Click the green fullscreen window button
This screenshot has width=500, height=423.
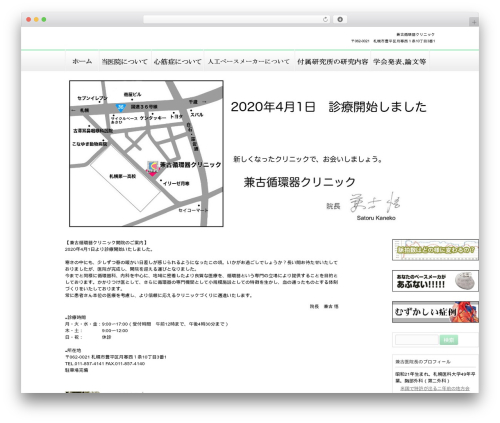click(44, 20)
